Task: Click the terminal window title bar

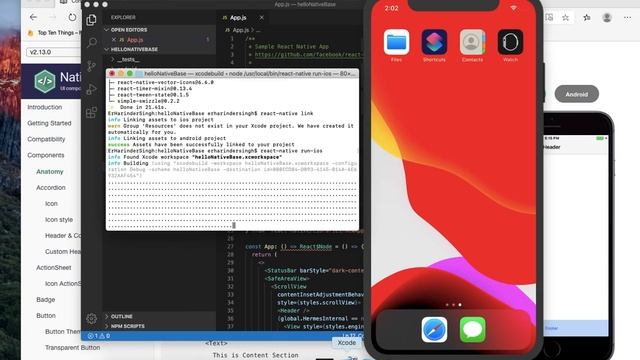Action: coord(232,73)
